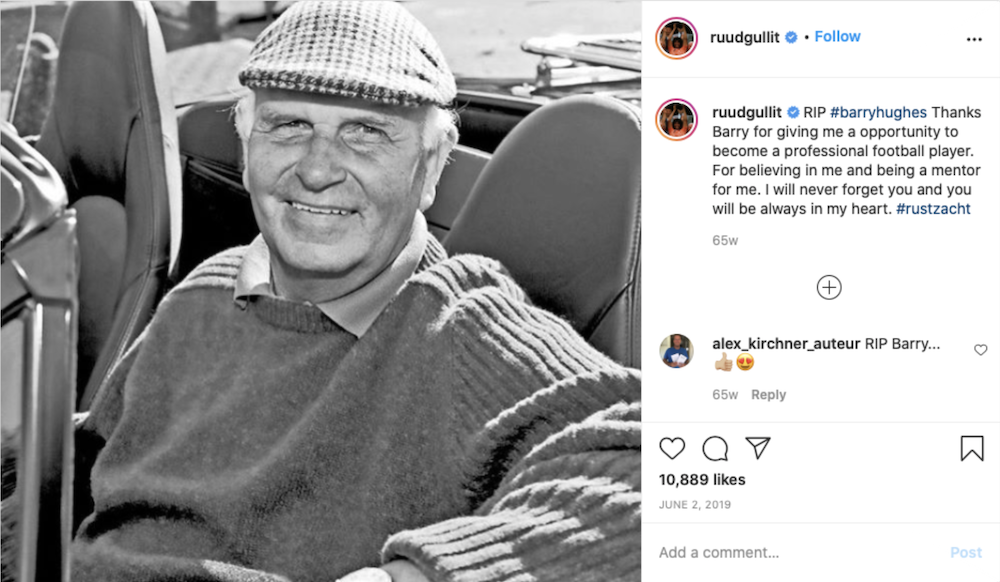The width and height of the screenshot is (1000, 582).
Task: Open the comment speech bubble icon
Action: coord(715,448)
